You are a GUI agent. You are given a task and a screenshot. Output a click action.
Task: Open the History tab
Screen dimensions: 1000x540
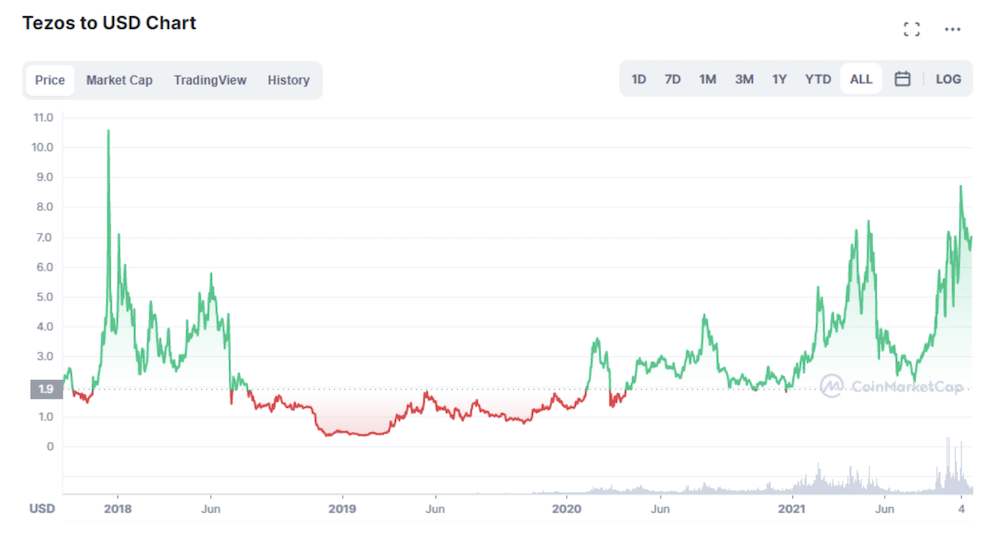(x=288, y=80)
